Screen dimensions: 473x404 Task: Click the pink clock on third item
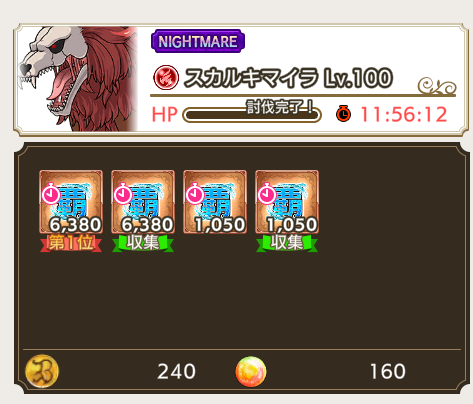pos(195,193)
